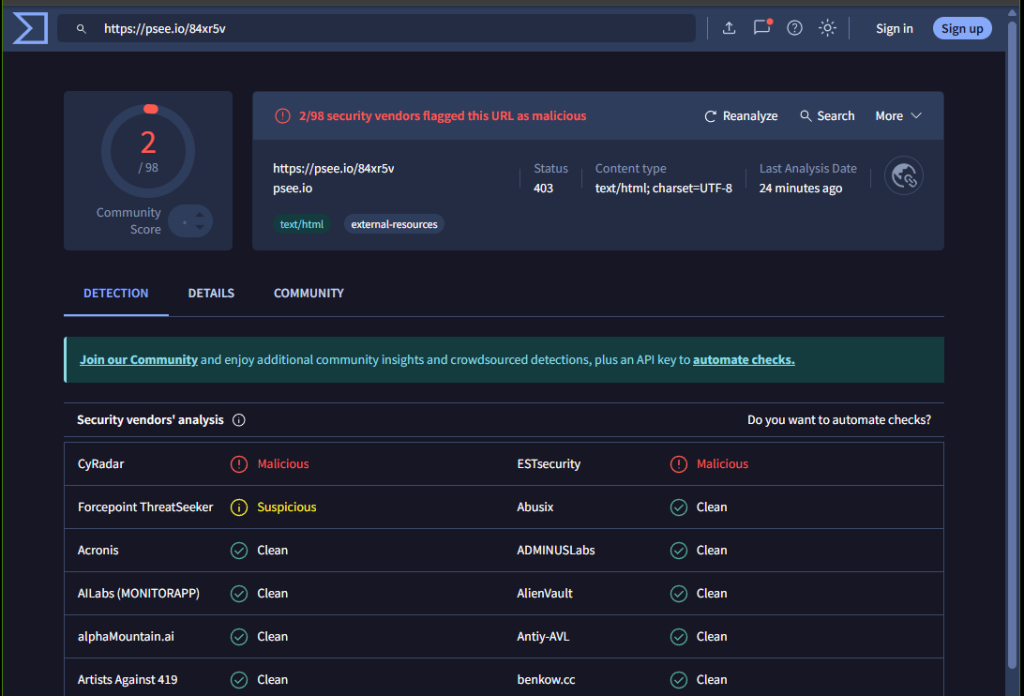Open the automate checks link
The width and height of the screenshot is (1024, 696).
coord(744,360)
